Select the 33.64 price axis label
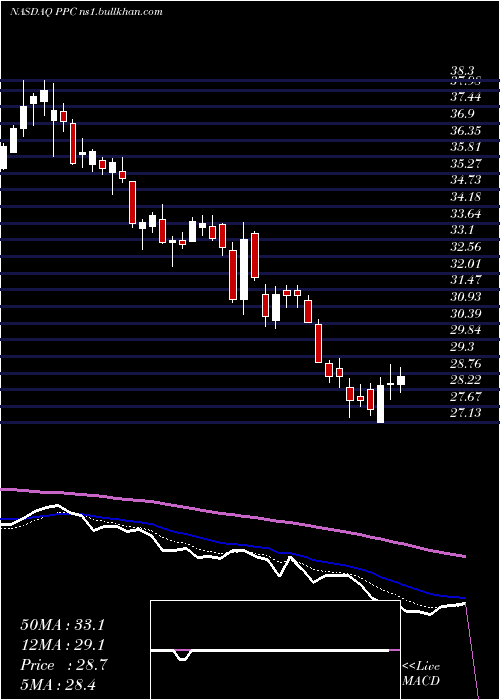500x700 pixels. [x=465, y=214]
